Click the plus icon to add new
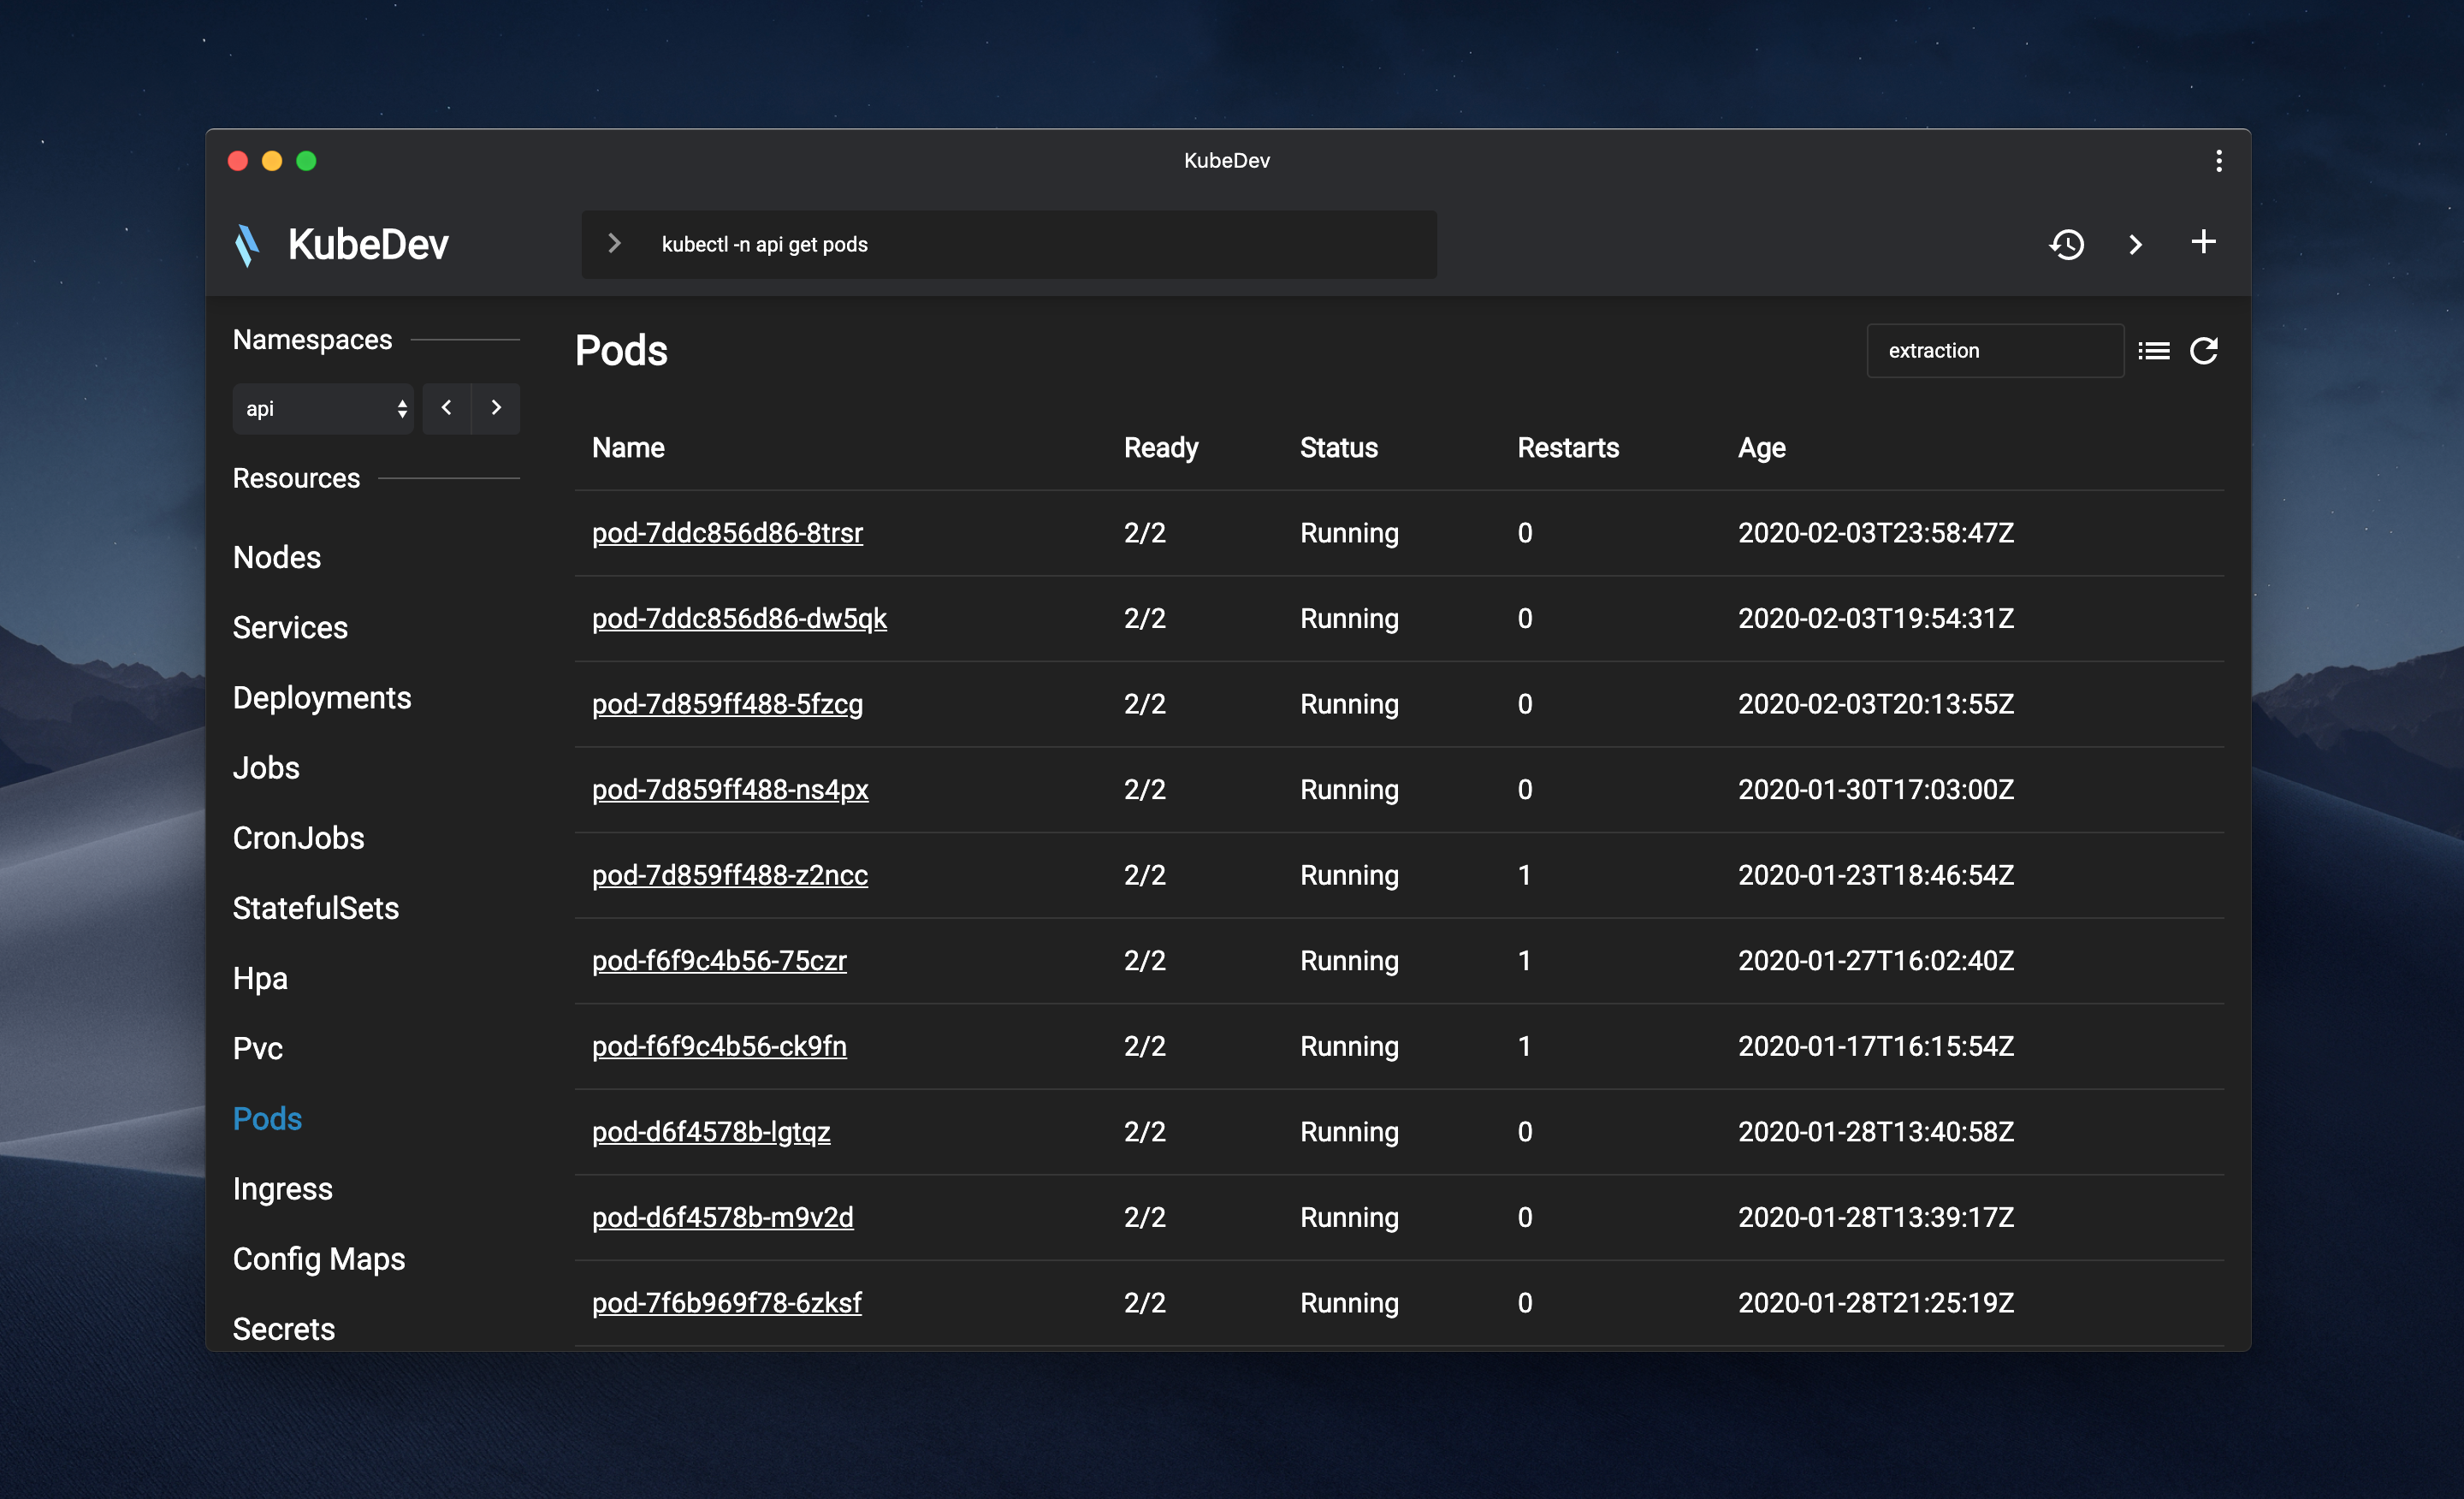This screenshot has width=2464, height=1499. tap(2203, 242)
